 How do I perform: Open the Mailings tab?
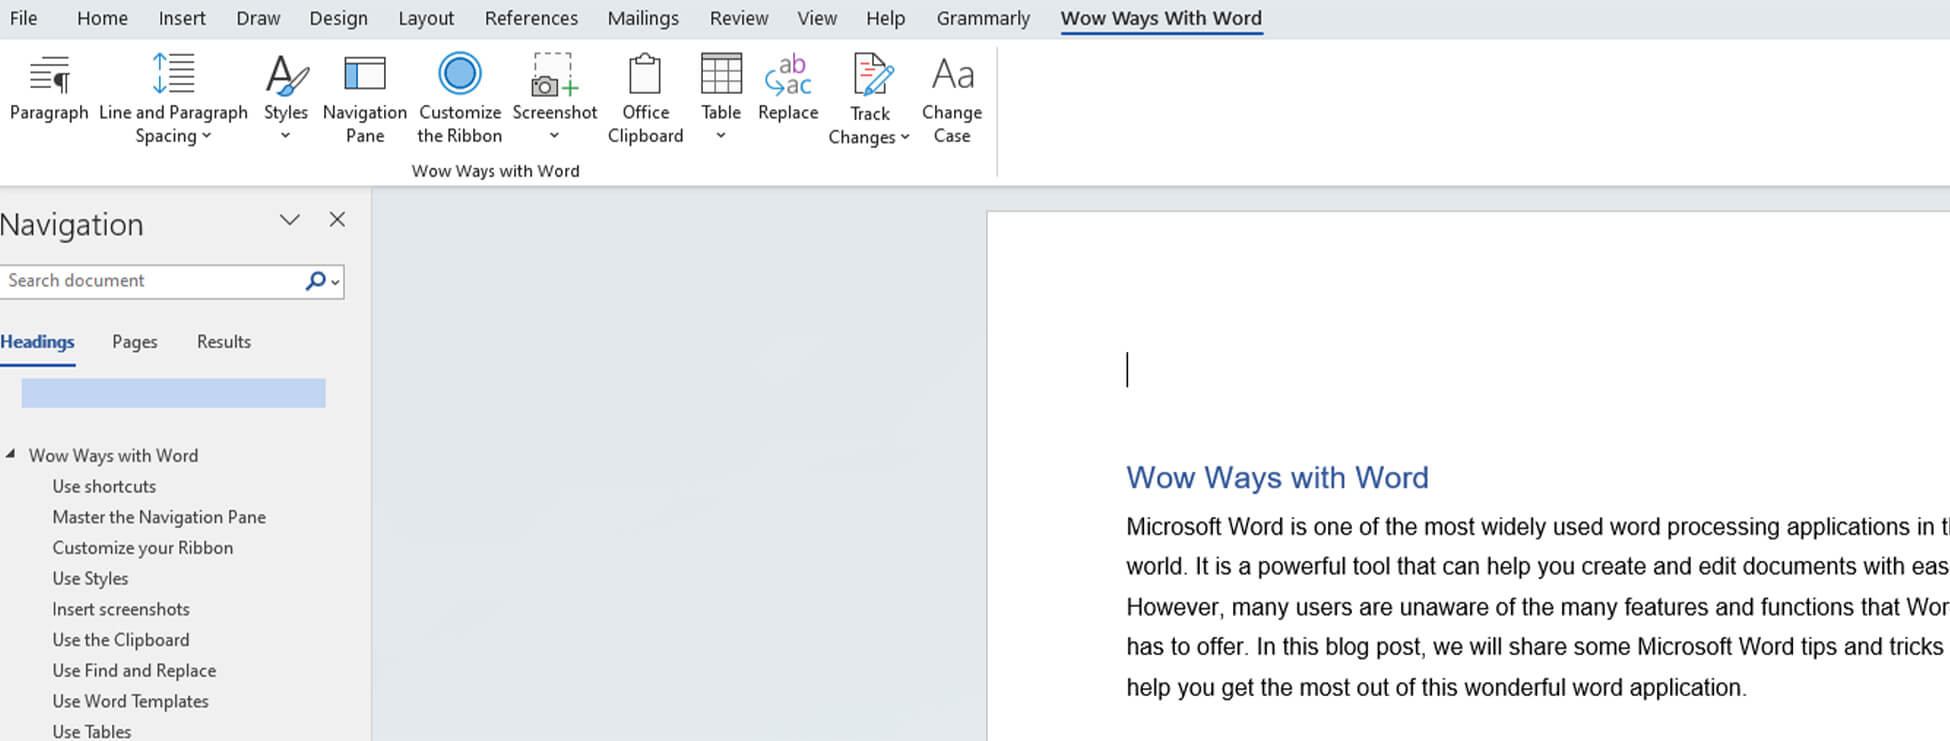(643, 18)
